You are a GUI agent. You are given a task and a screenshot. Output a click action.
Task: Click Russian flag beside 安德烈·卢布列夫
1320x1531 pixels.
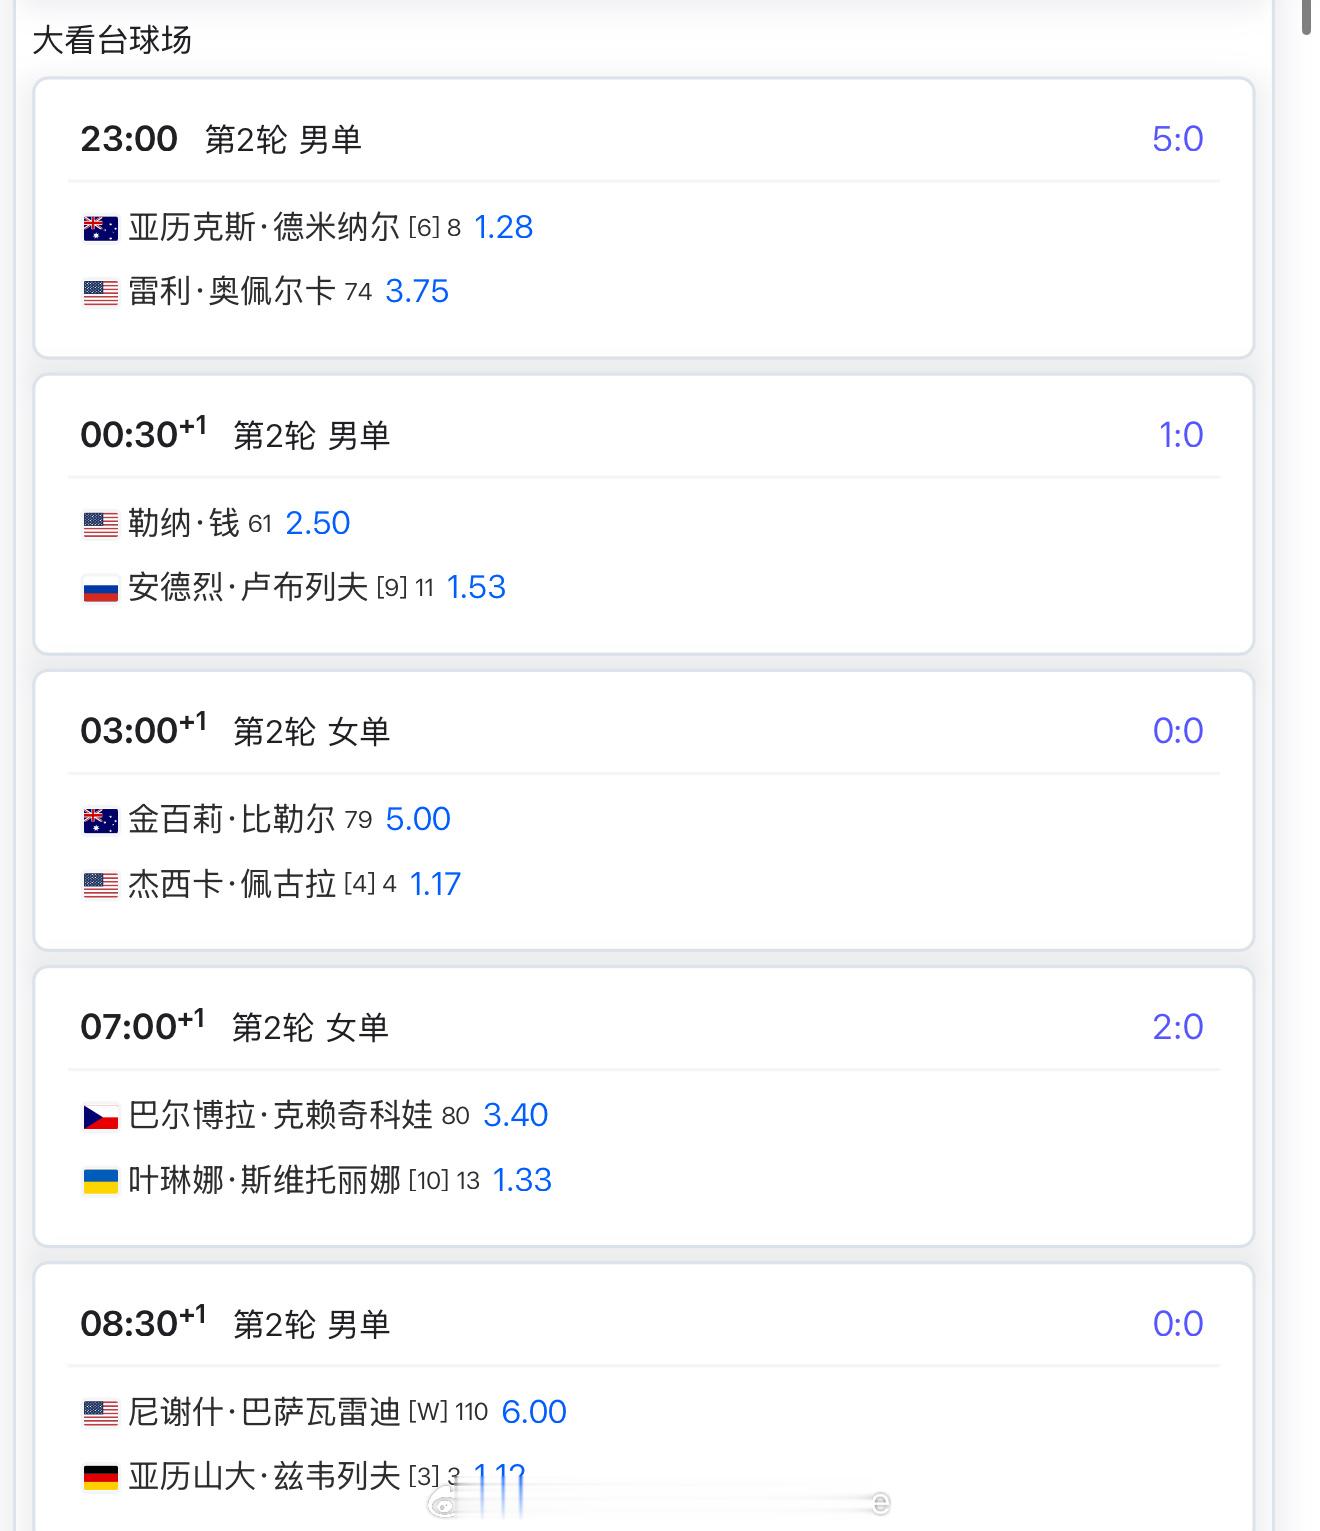[x=100, y=588]
